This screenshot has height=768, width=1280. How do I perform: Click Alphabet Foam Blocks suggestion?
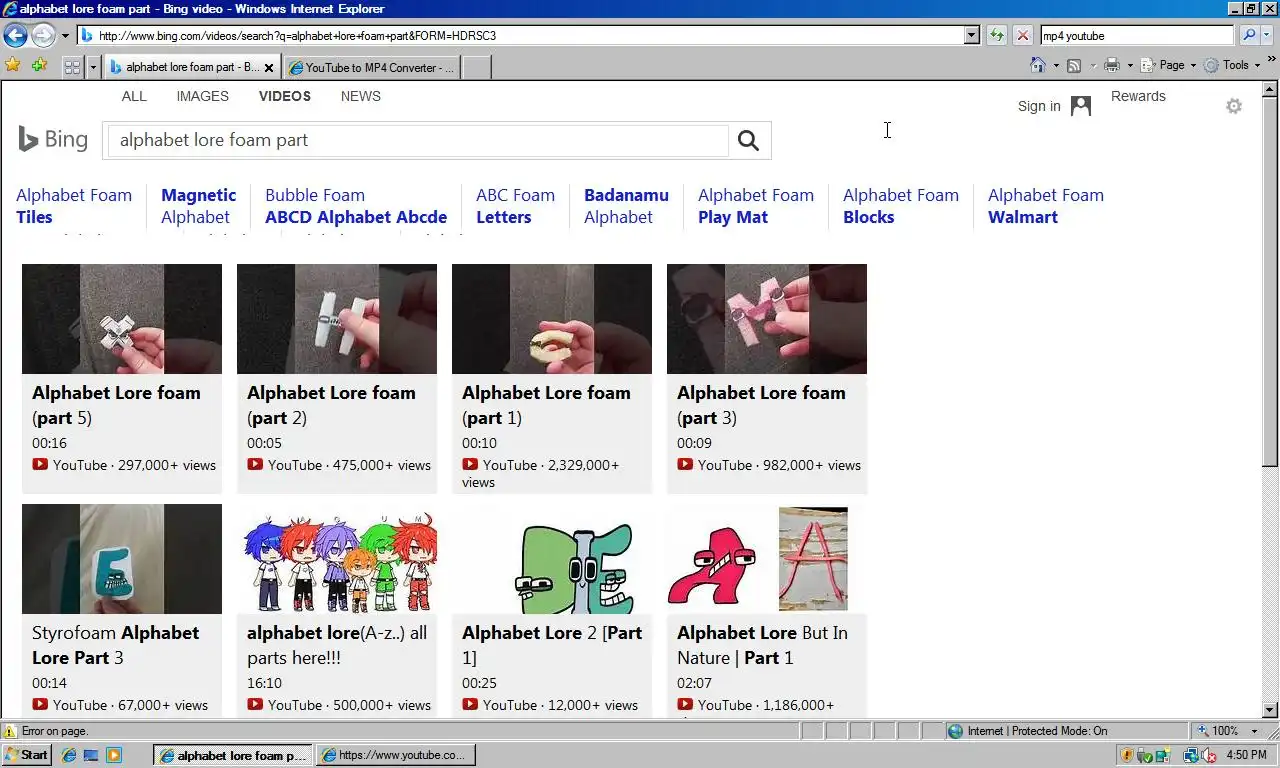click(x=901, y=206)
